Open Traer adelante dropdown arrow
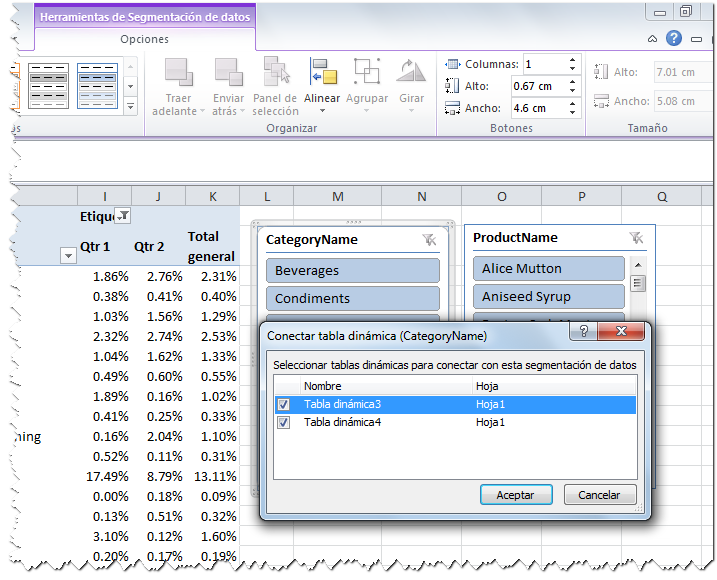This screenshot has width=717, height=580. [202, 111]
